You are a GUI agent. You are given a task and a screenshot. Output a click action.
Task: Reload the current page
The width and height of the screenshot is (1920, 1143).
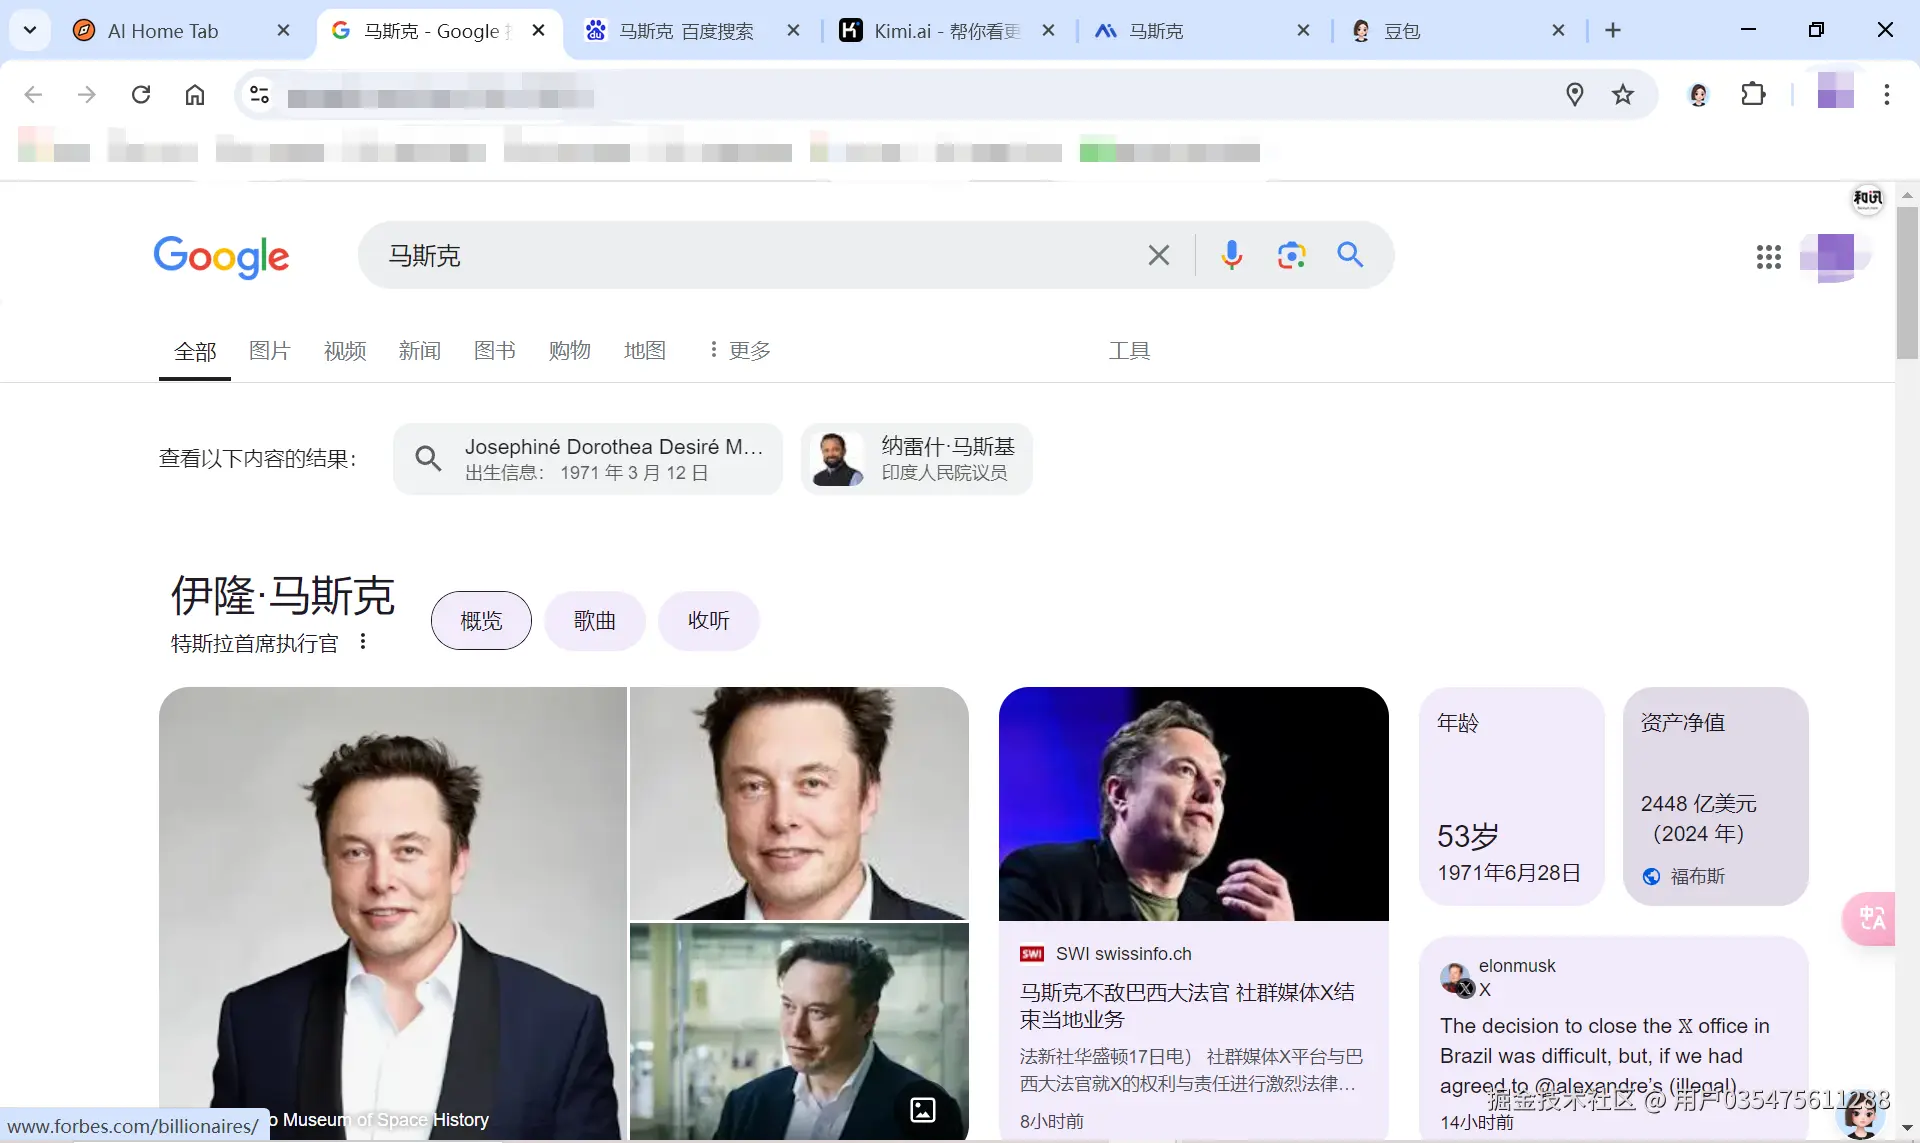tap(141, 95)
